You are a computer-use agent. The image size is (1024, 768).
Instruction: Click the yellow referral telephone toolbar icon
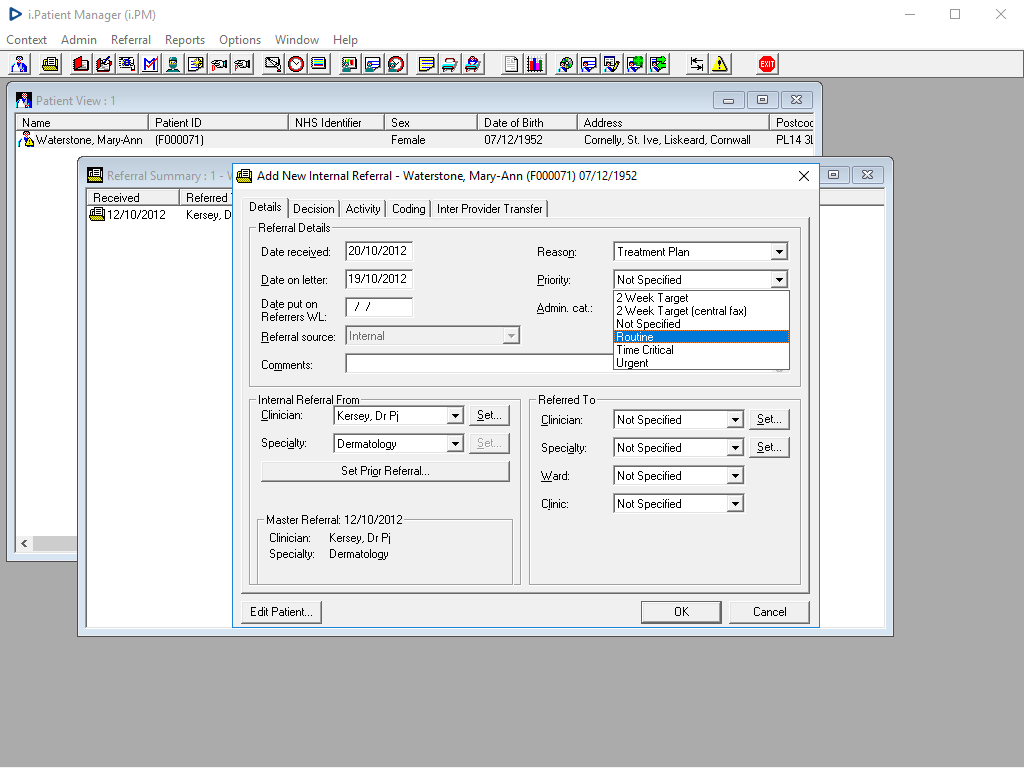[x=50, y=64]
